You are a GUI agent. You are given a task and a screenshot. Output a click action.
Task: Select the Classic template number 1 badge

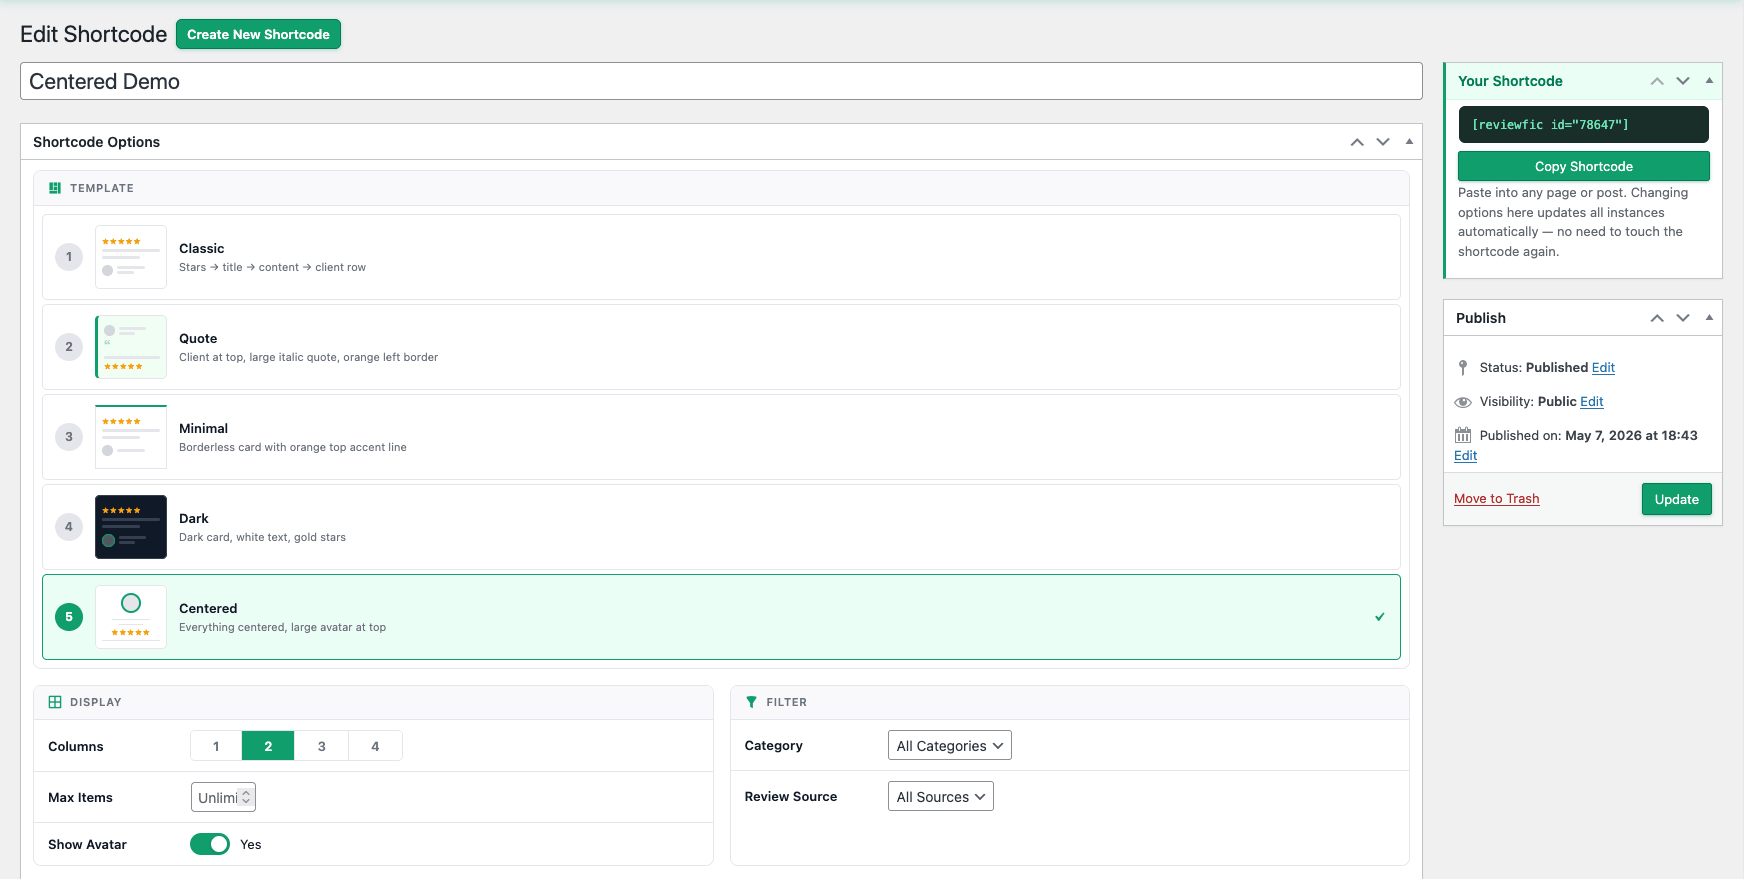pyautogui.click(x=69, y=257)
